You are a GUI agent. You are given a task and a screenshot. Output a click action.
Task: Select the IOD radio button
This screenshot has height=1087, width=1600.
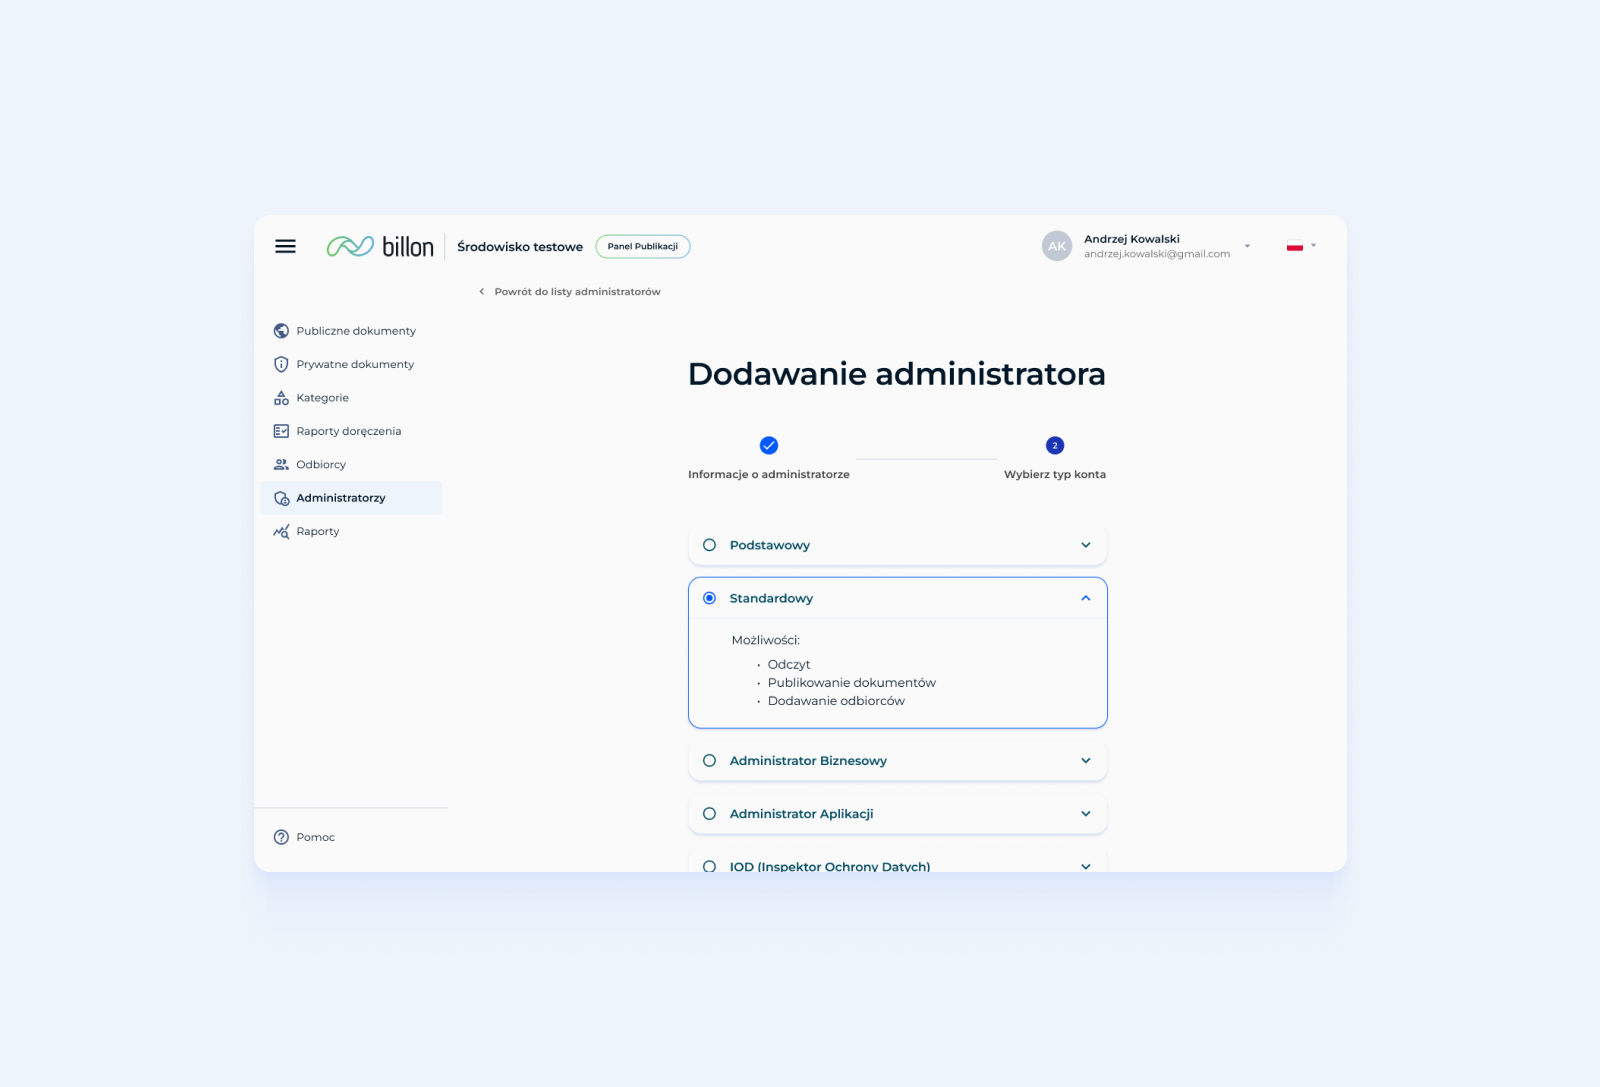709,866
